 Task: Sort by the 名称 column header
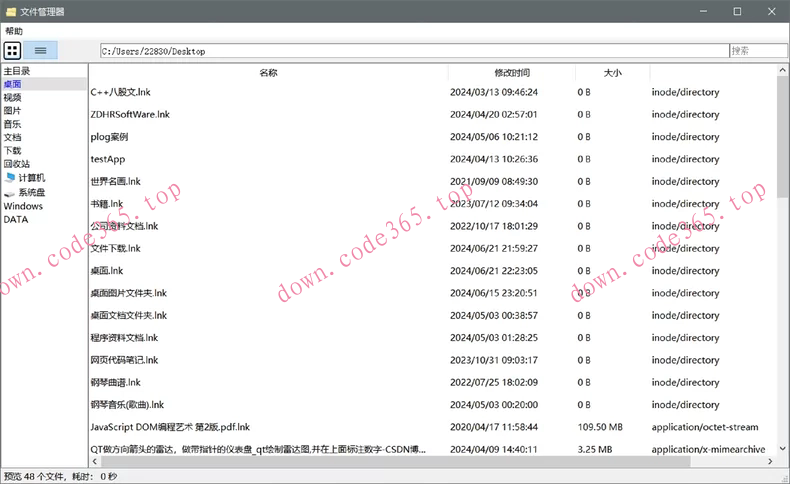pos(269,73)
